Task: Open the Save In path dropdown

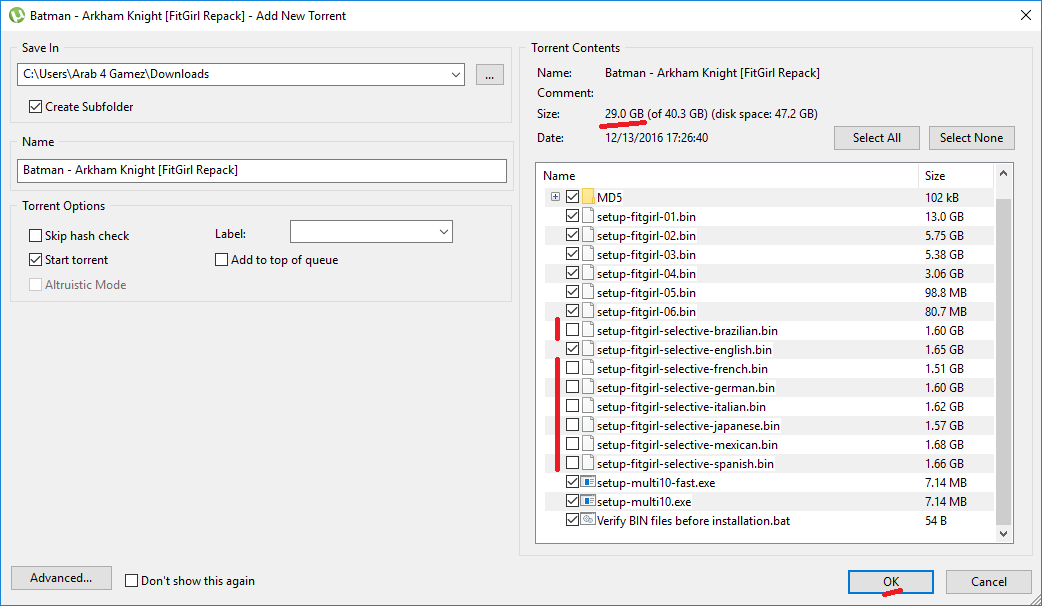Action: click(456, 74)
